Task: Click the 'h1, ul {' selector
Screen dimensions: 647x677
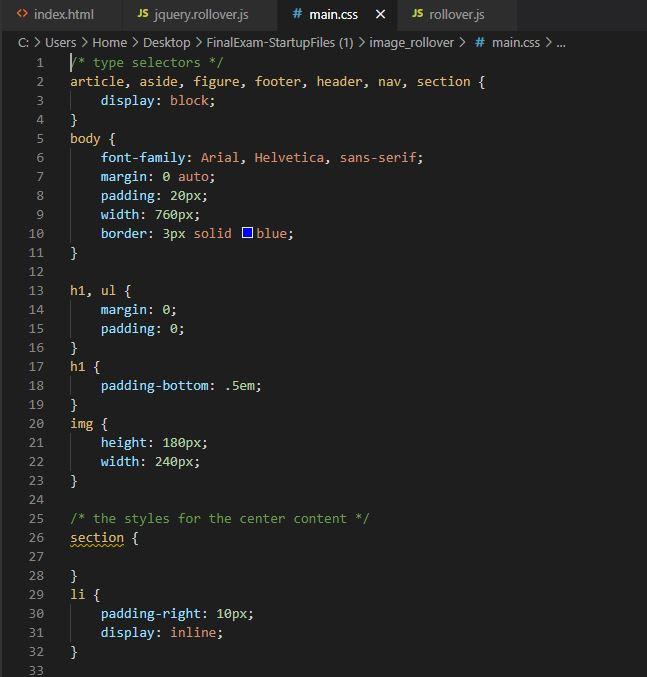Action: 100,291
